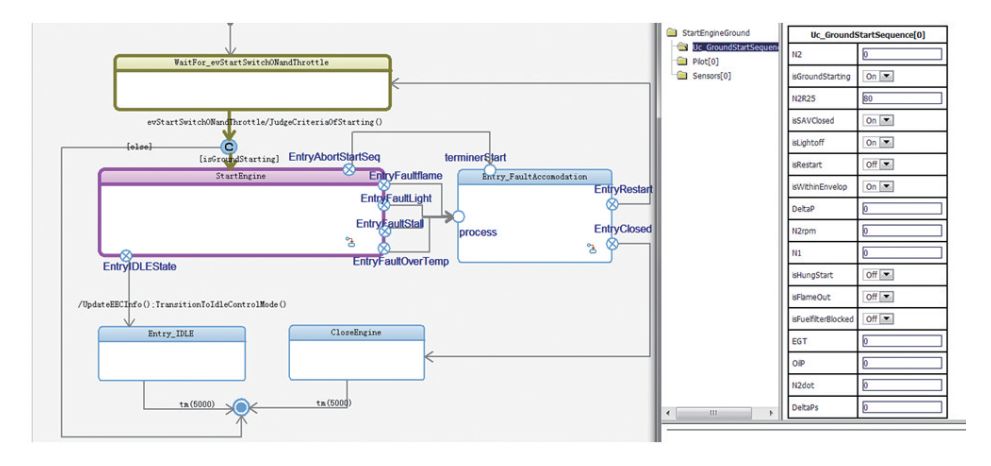Open the isHungStart dropdown
991x466 pixels.
click(x=887, y=275)
